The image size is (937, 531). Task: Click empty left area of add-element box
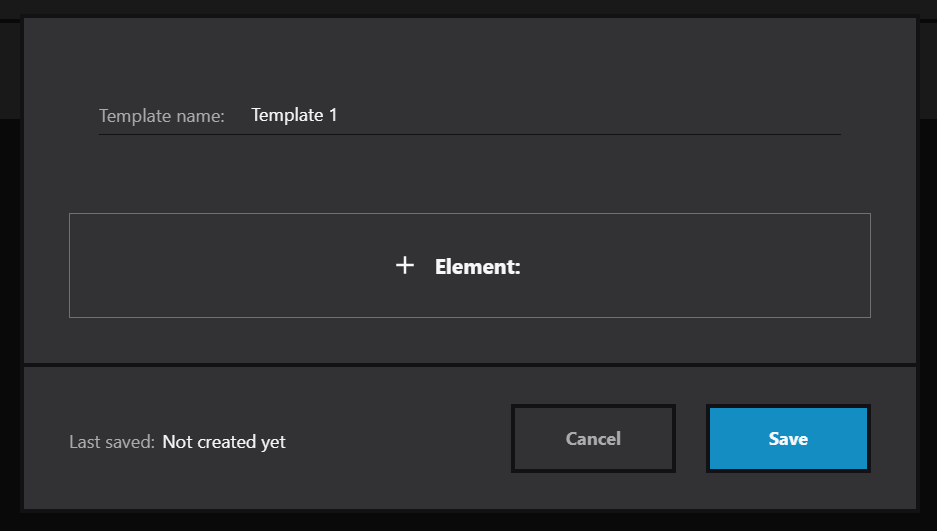point(227,265)
